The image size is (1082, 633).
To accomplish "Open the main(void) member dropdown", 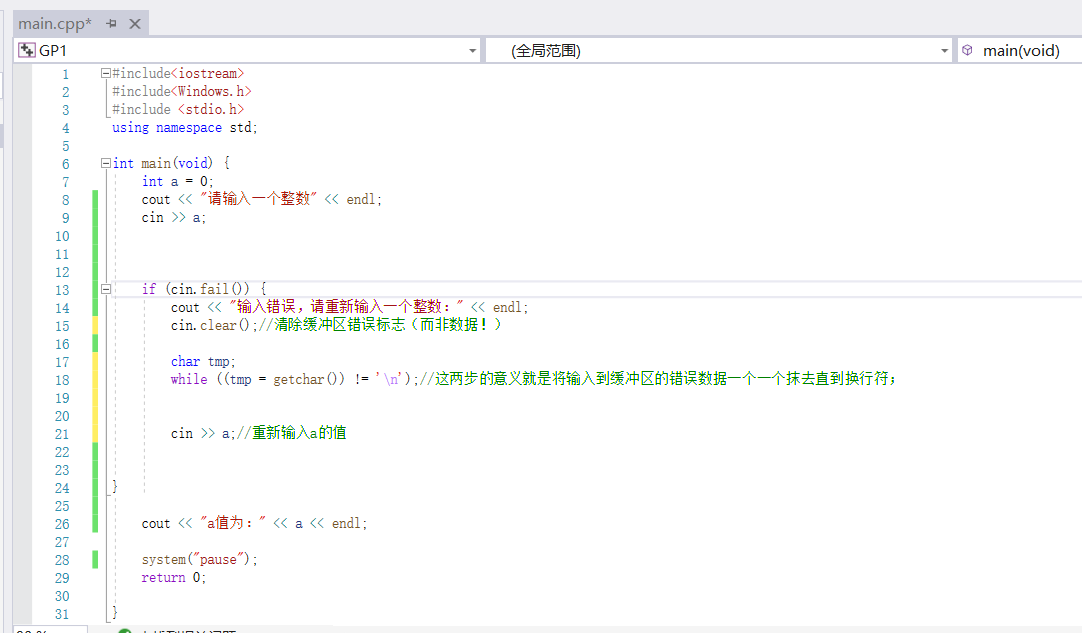I will [1021, 50].
